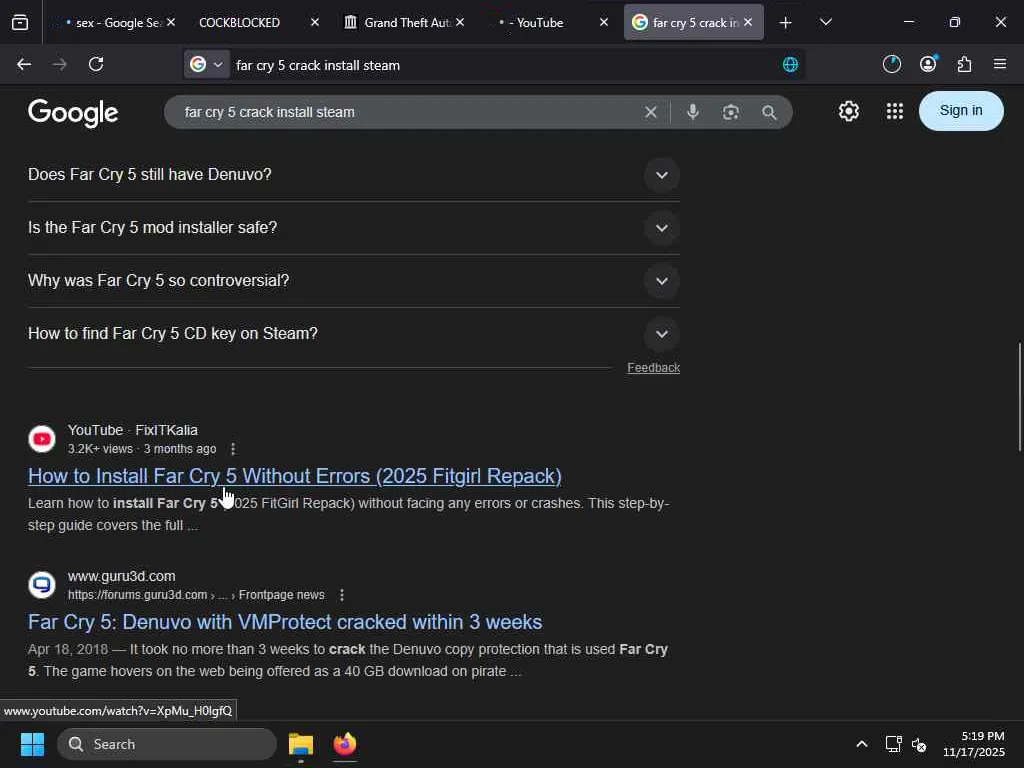Open Google quick settings gear

click(848, 111)
